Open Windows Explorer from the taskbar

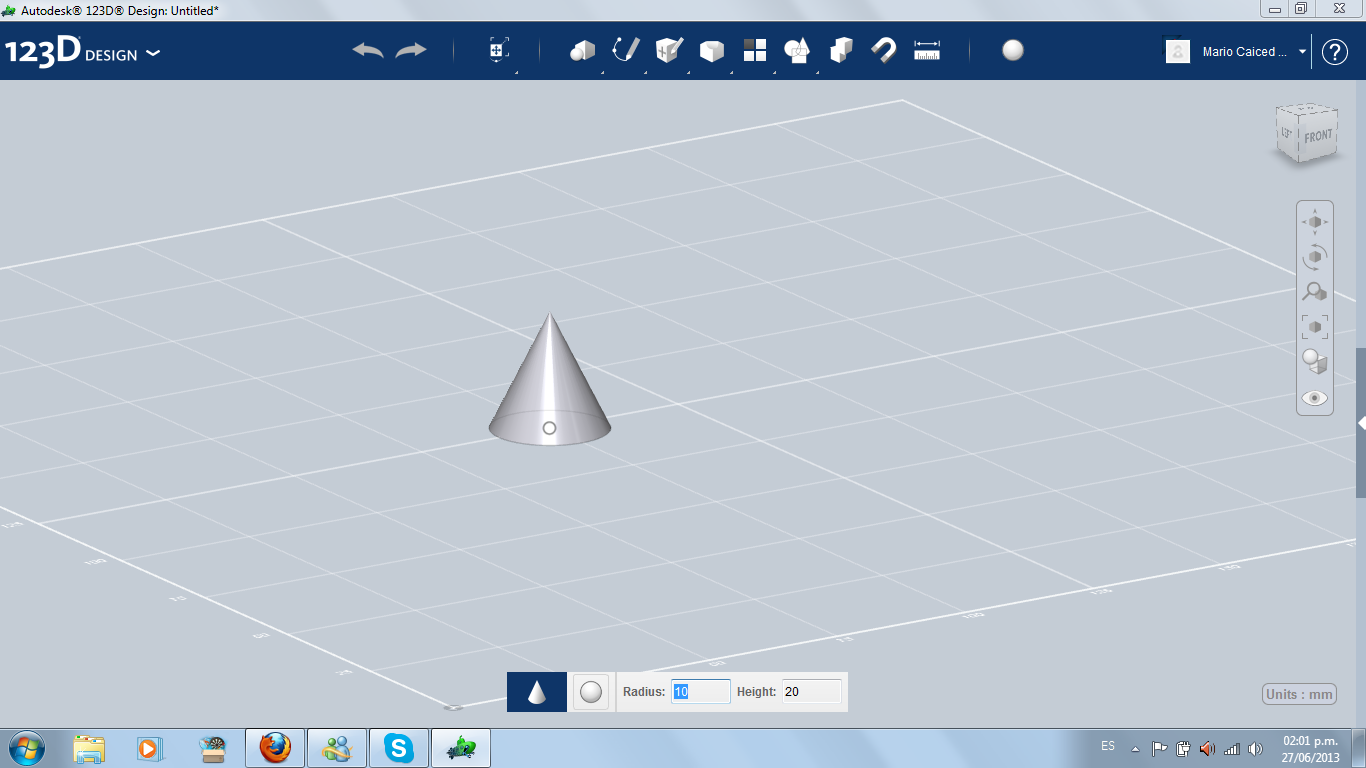coord(89,748)
